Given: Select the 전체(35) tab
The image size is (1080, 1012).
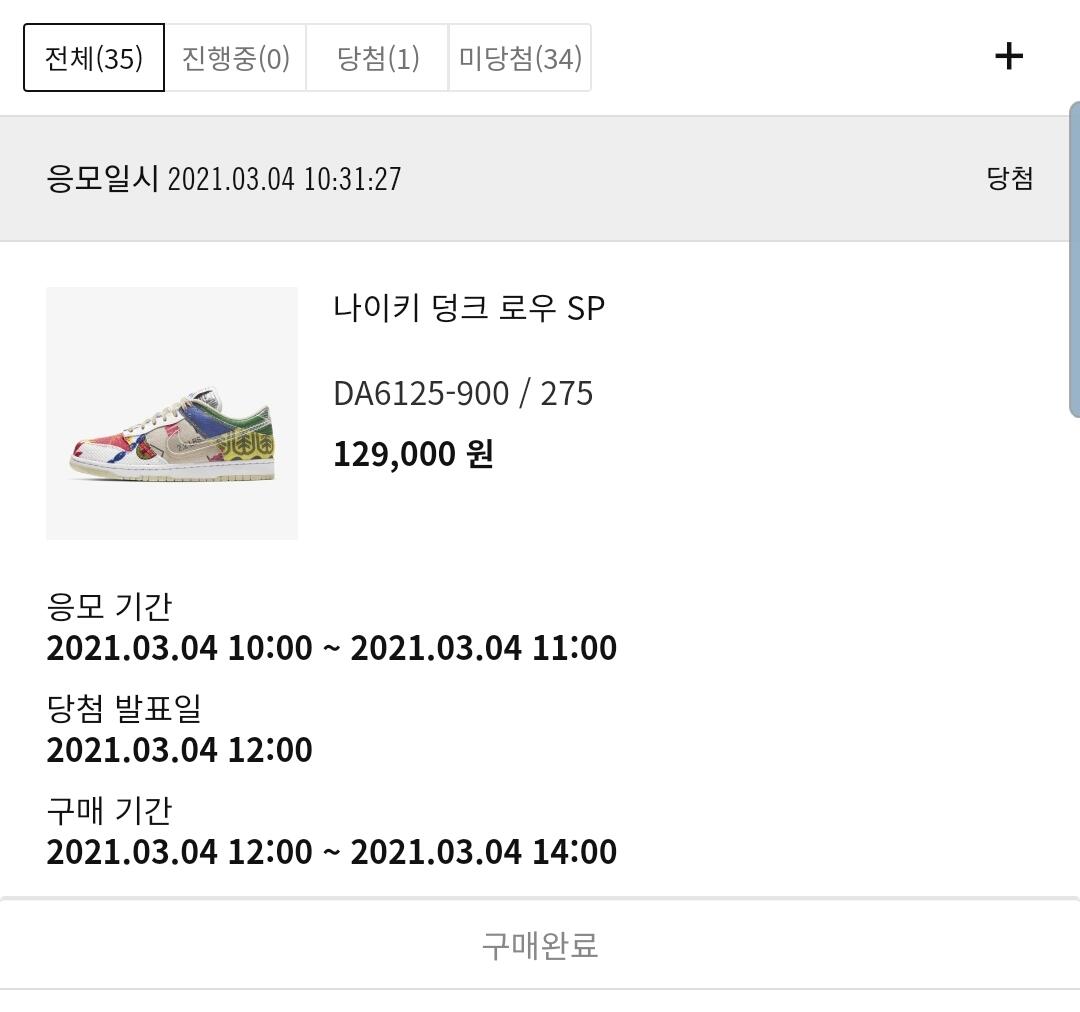Looking at the screenshot, I should tap(94, 58).
